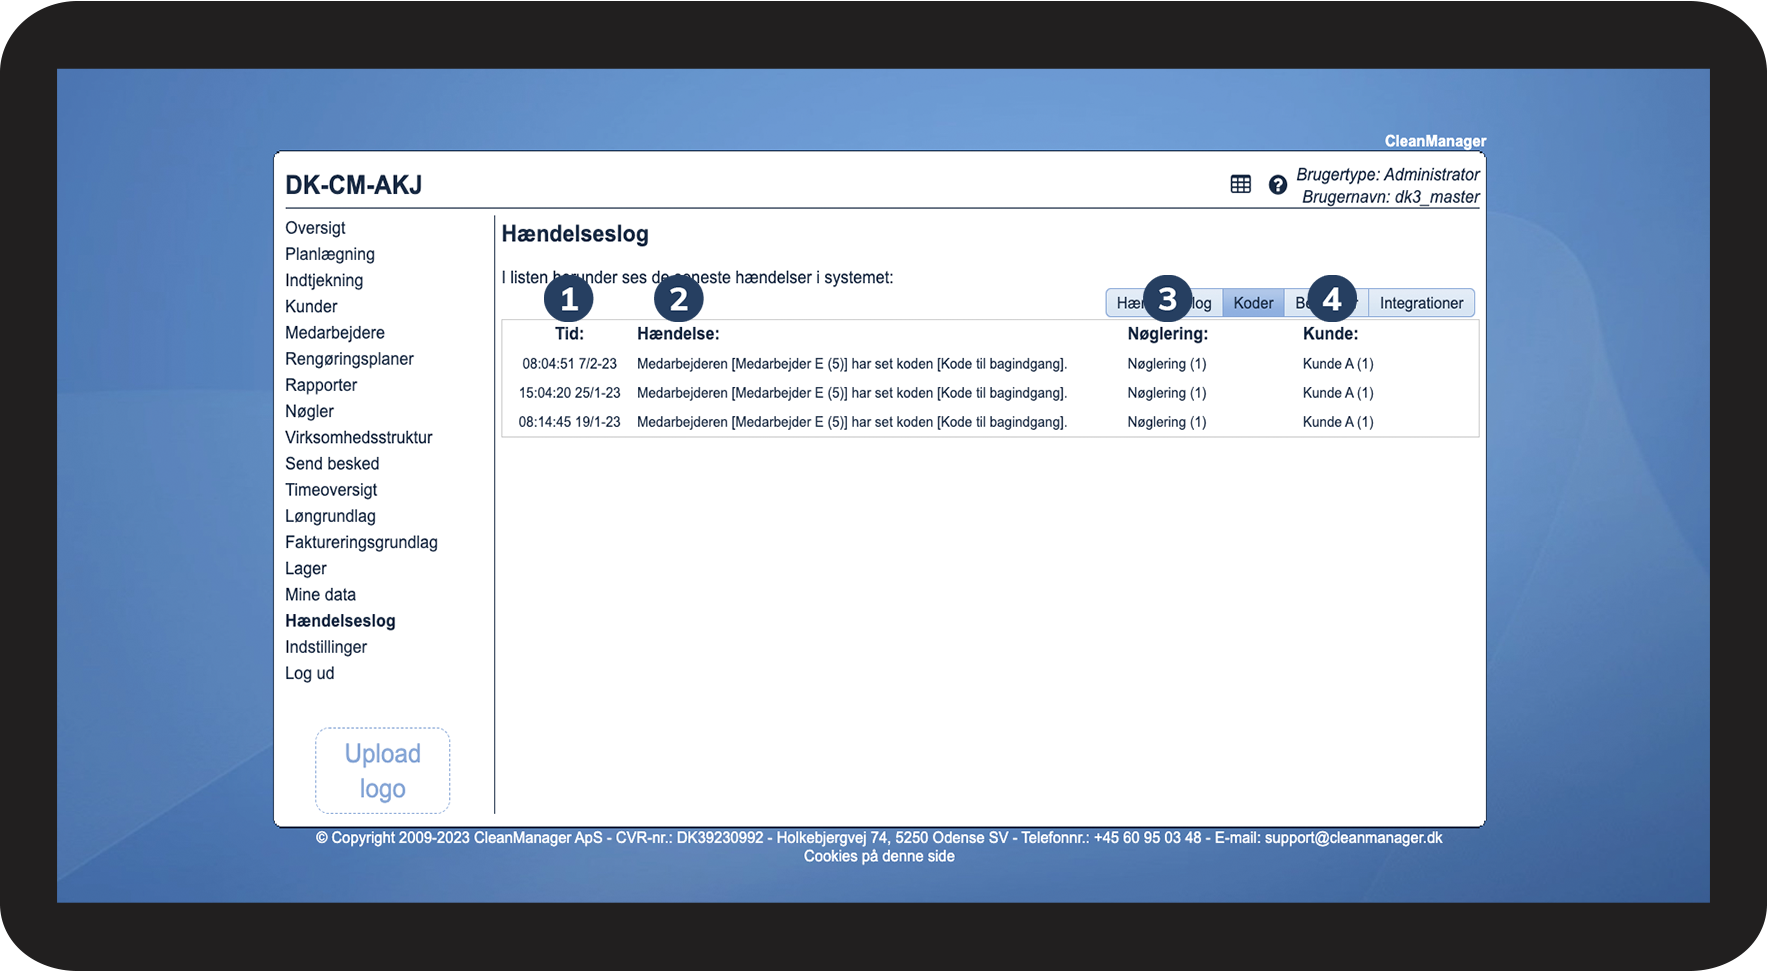Click the Kunde column header
Image resolution: width=1767 pixels, height=971 pixels.
pyautogui.click(x=1330, y=334)
